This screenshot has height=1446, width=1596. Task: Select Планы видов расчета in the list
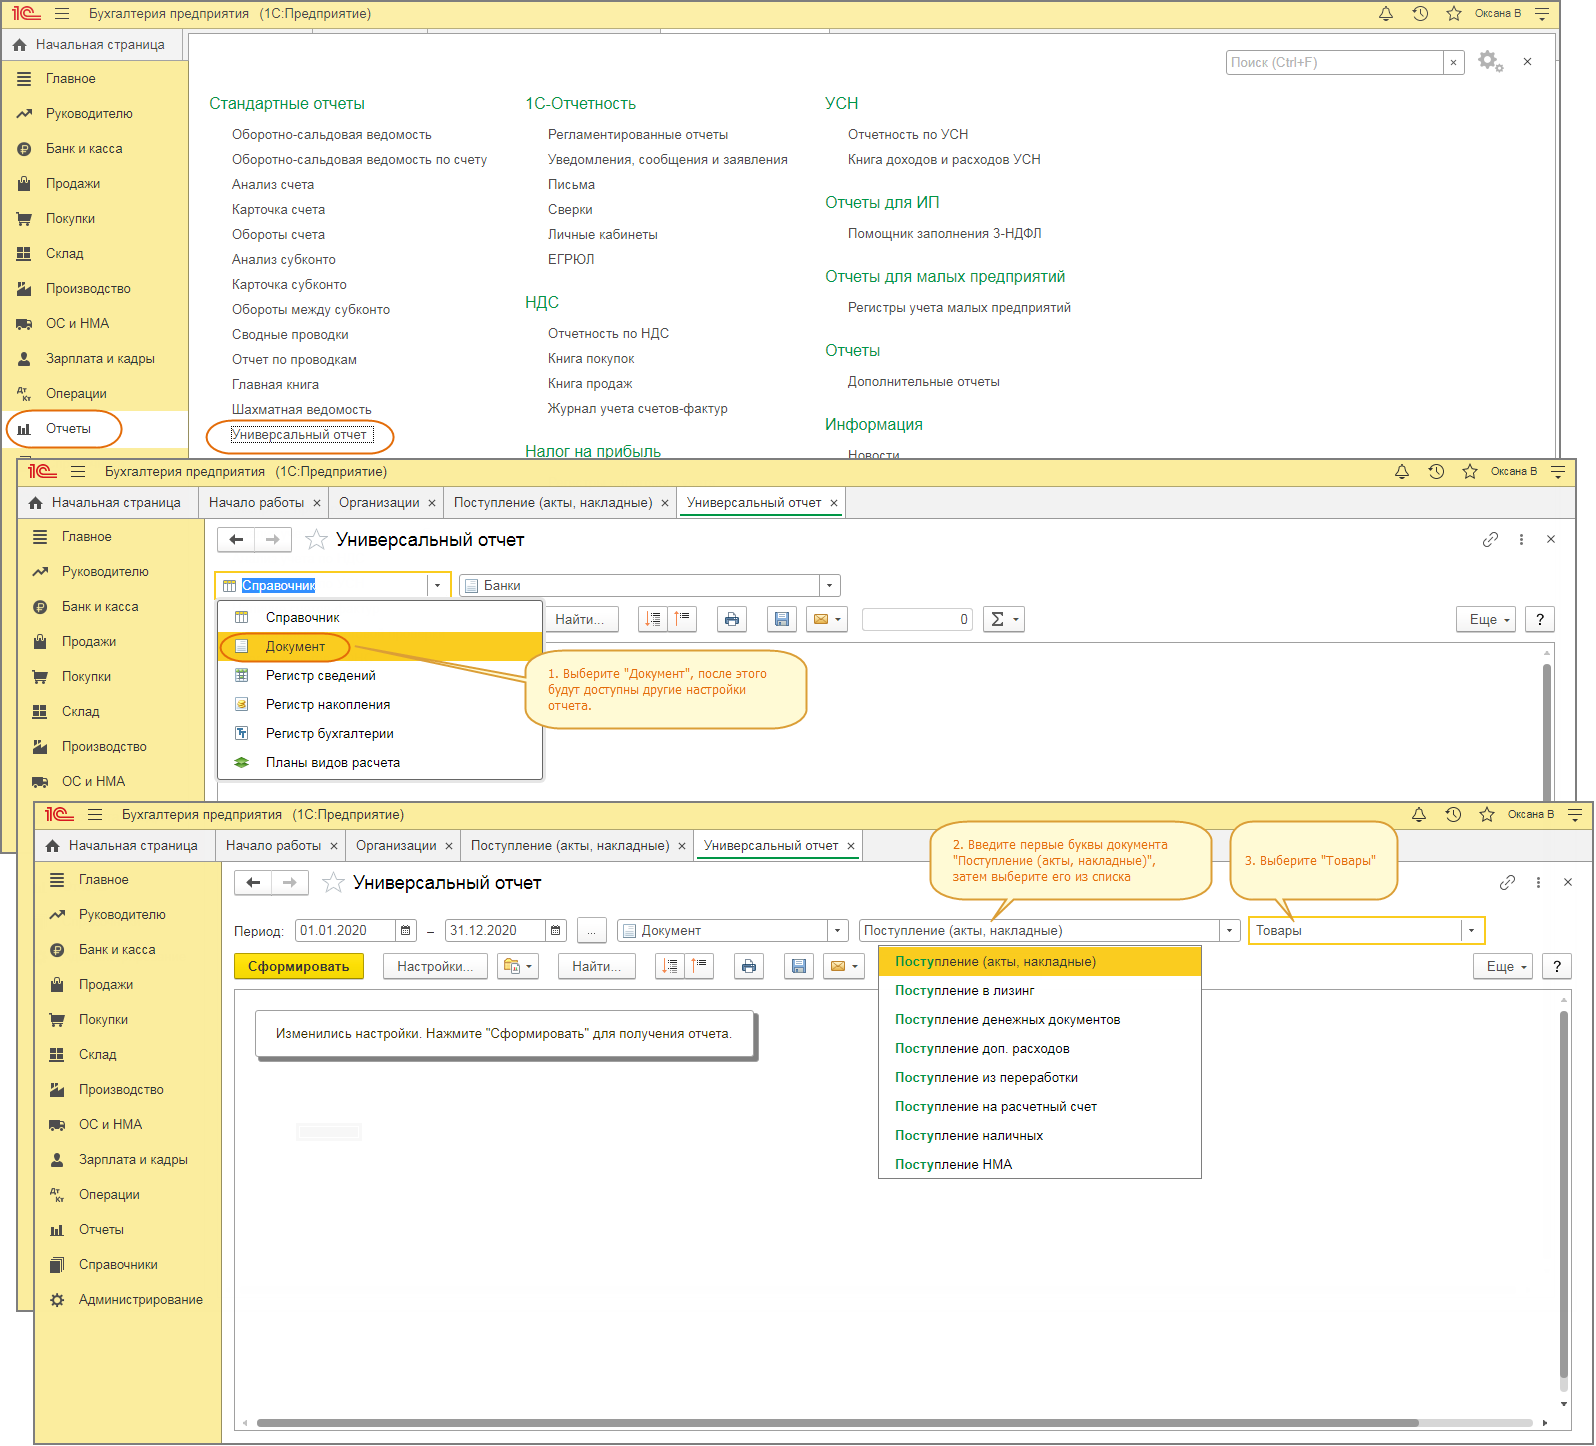(332, 763)
